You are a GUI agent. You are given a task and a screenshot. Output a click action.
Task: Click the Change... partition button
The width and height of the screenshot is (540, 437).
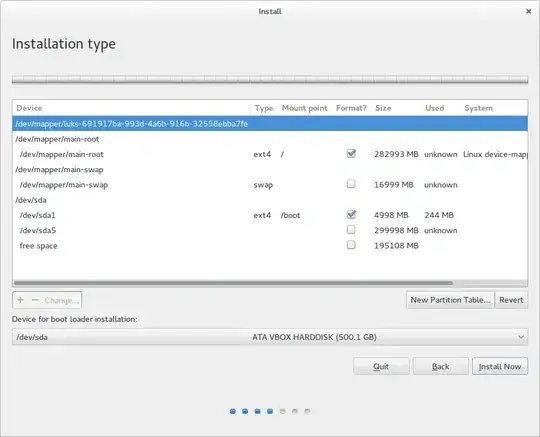coord(62,300)
